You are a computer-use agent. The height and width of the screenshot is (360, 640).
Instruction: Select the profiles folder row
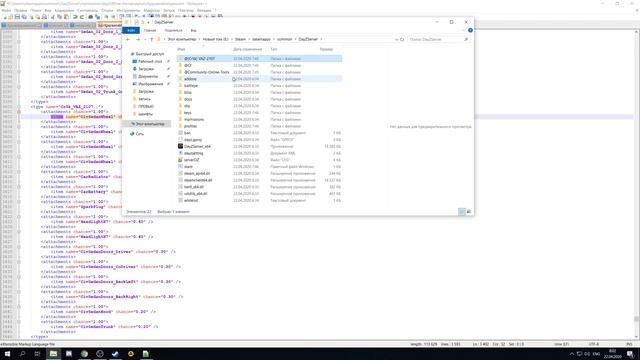[x=260, y=126]
